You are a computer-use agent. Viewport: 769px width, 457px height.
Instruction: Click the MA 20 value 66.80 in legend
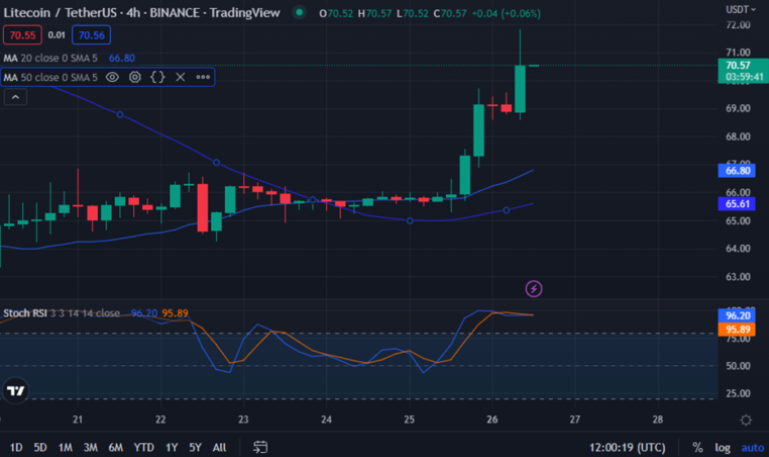122,58
